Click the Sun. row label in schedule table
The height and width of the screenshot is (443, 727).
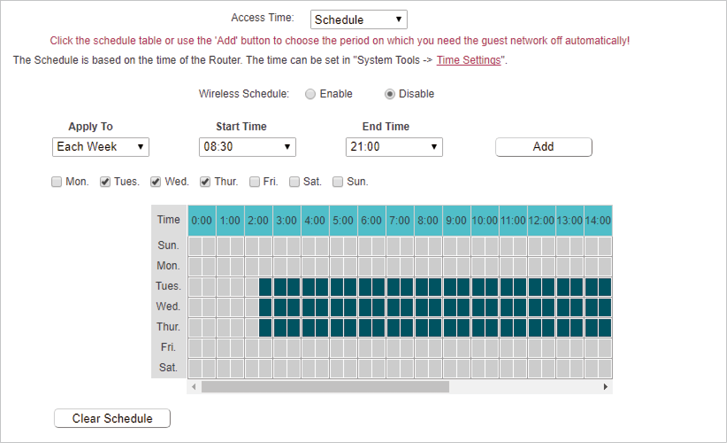(x=168, y=245)
